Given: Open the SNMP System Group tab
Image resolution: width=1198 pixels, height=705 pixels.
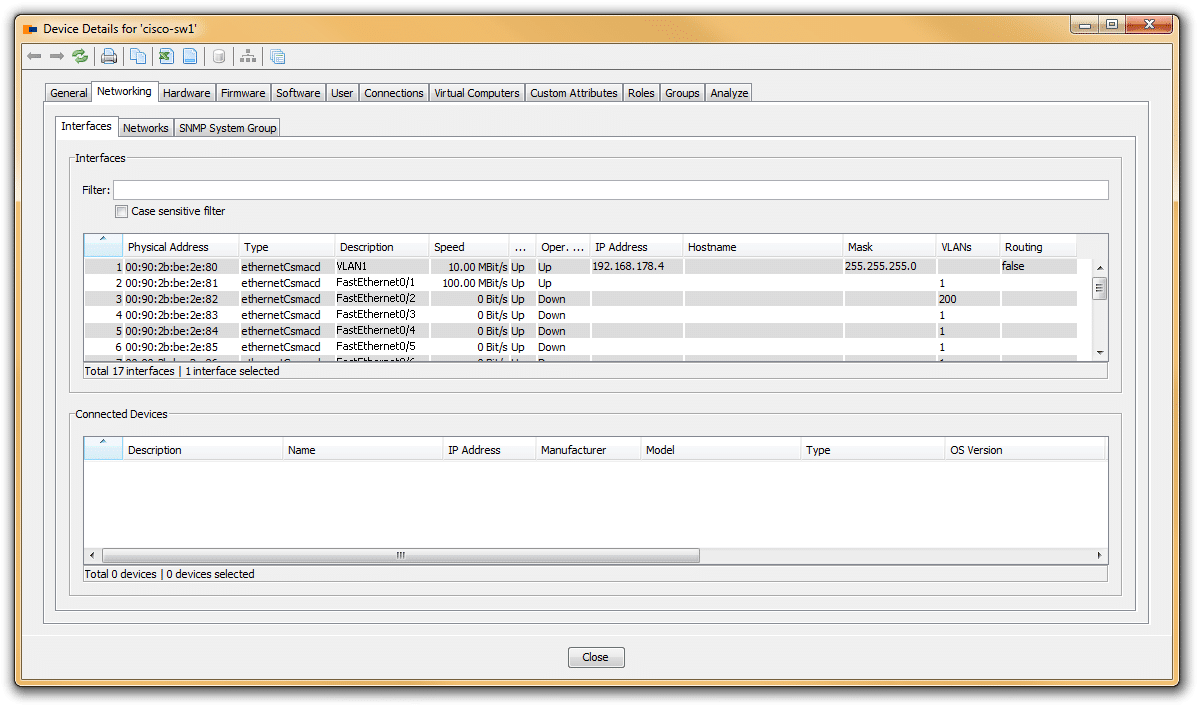Looking at the screenshot, I should tap(227, 128).
